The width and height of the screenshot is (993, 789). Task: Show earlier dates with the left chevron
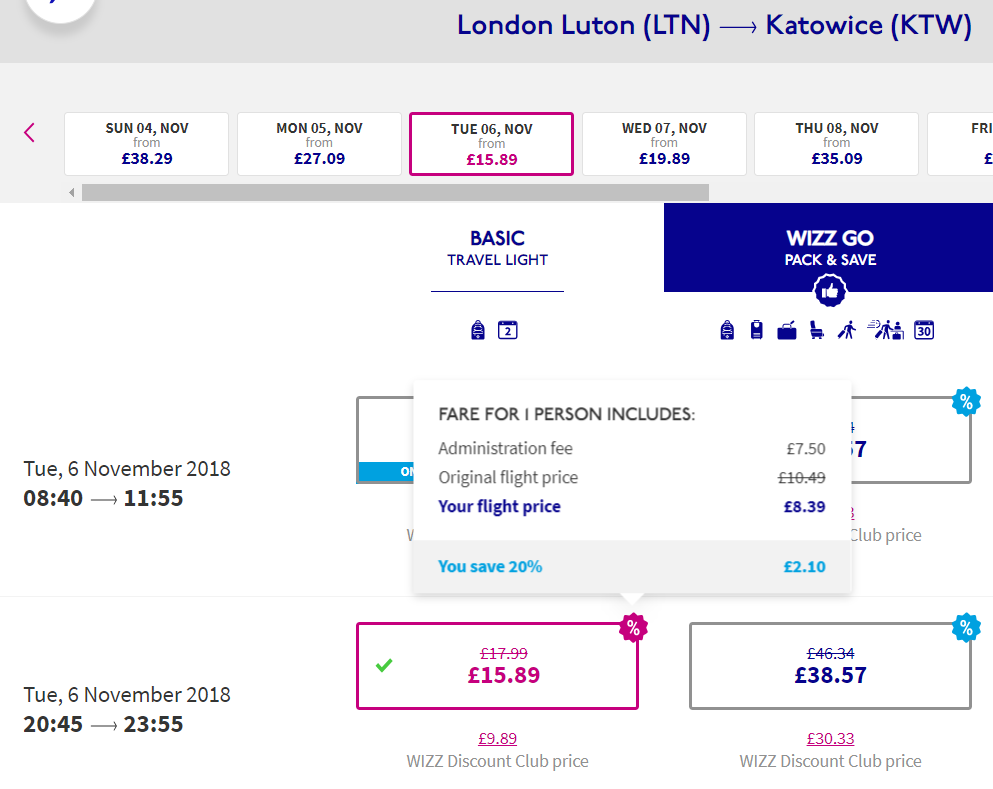coord(29,132)
